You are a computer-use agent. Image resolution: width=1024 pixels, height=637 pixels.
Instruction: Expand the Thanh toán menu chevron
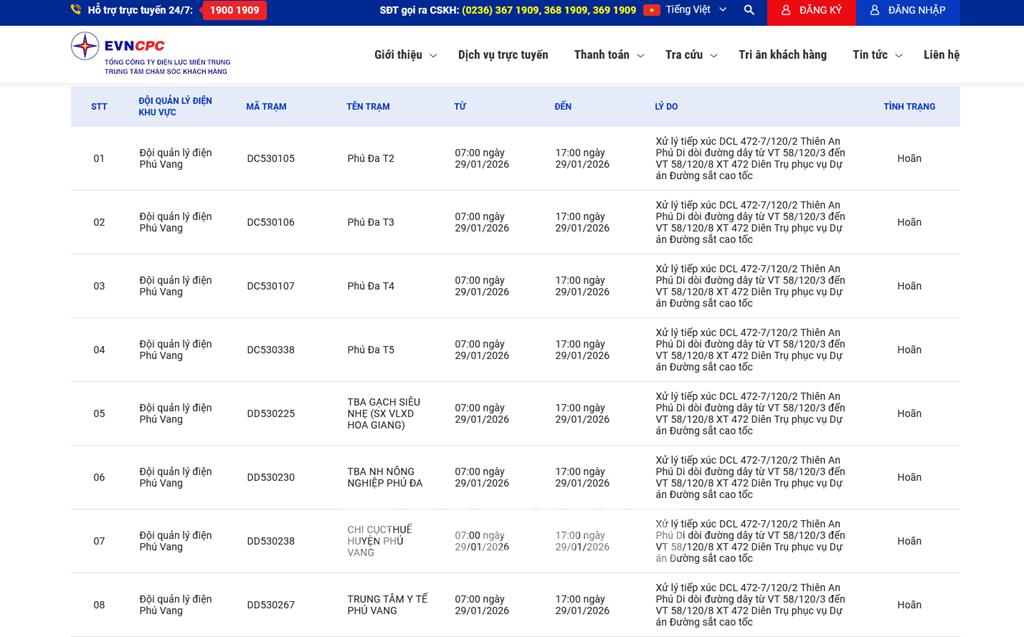tap(640, 56)
